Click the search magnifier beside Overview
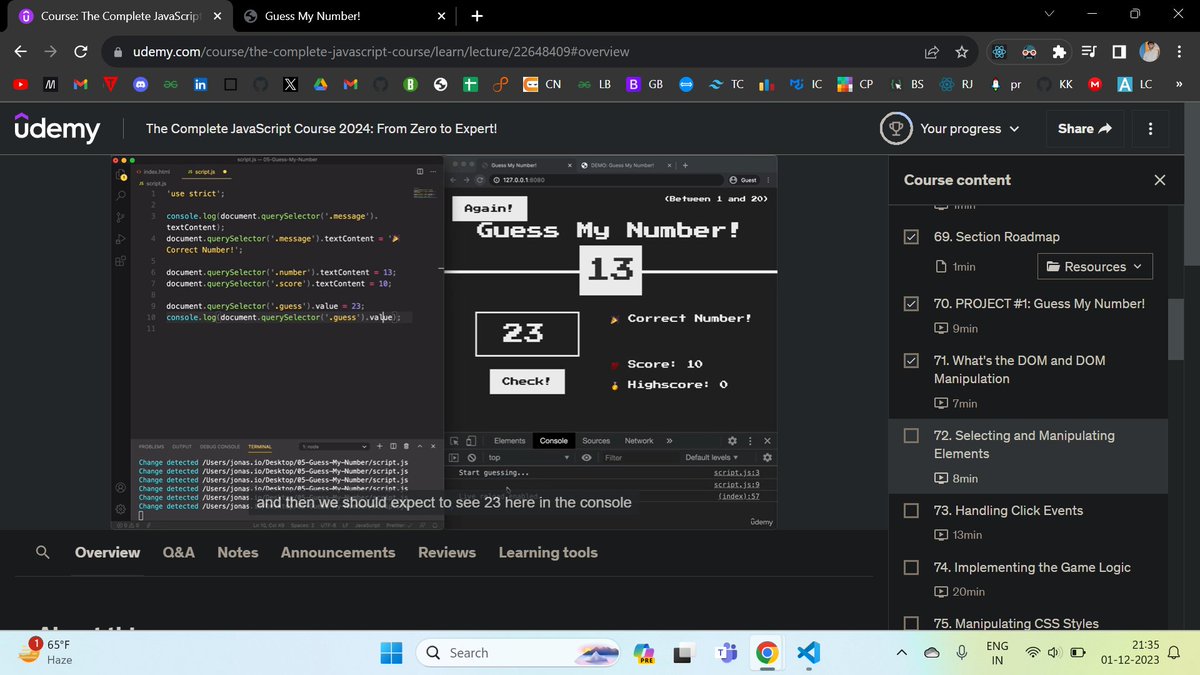 41,552
